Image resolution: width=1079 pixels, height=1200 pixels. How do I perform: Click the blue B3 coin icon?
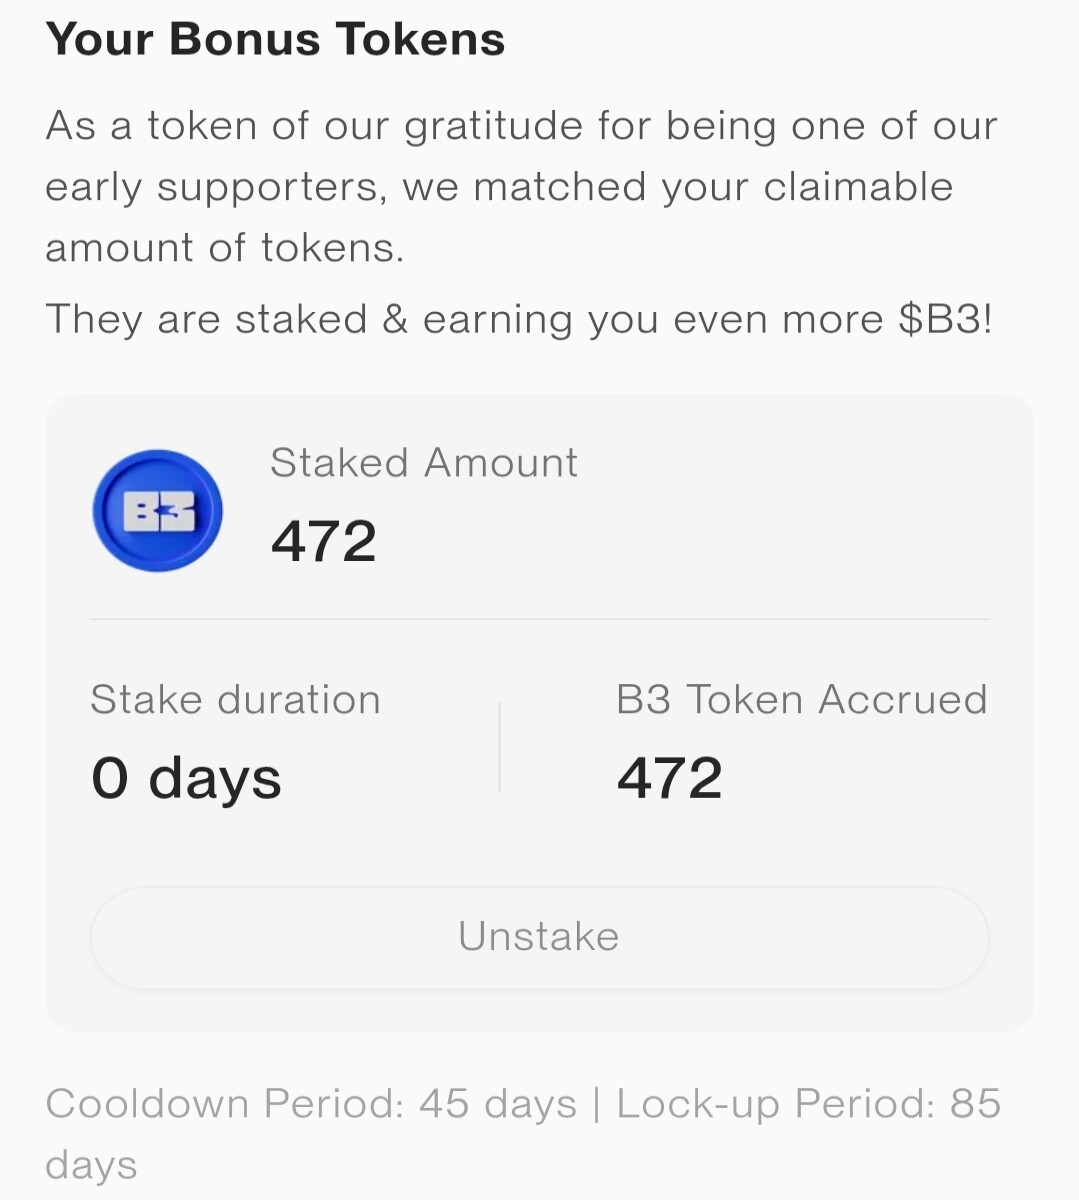click(157, 511)
